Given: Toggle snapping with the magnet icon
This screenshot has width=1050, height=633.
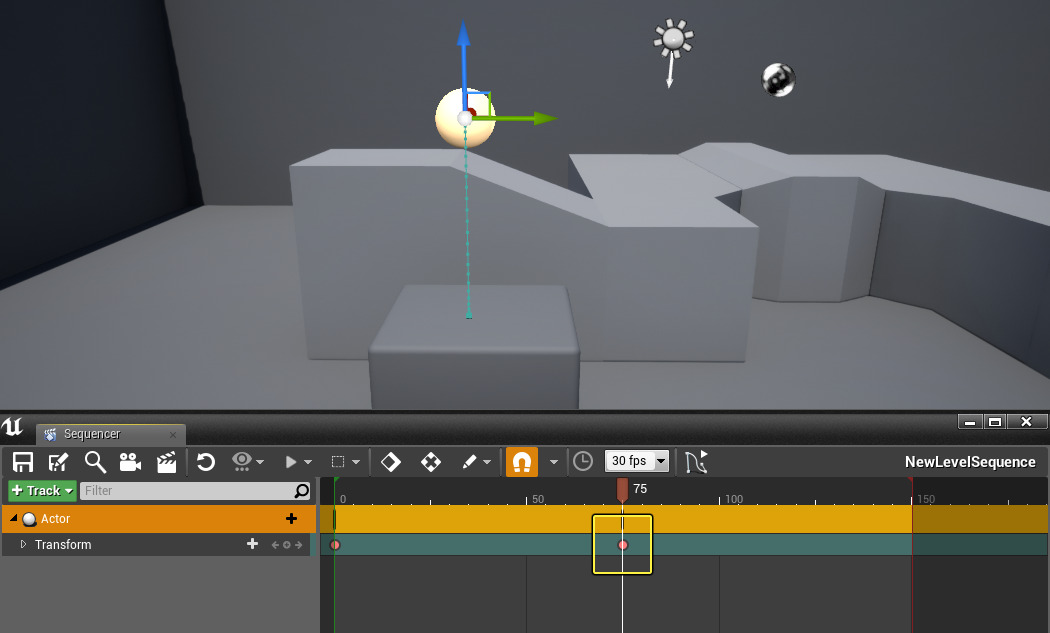Looking at the screenshot, I should point(521,461).
